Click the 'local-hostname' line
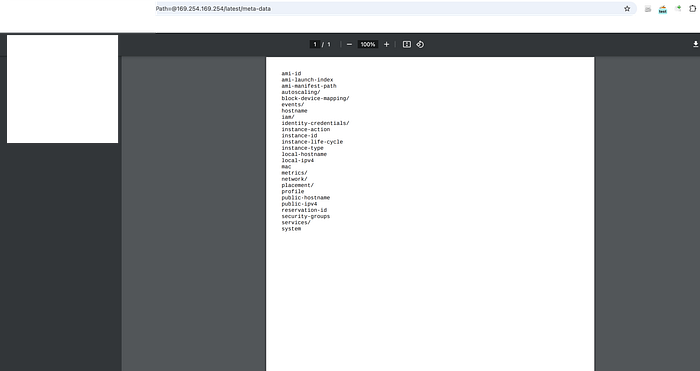This screenshot has width=700, height=371. (x=304, y=154)
